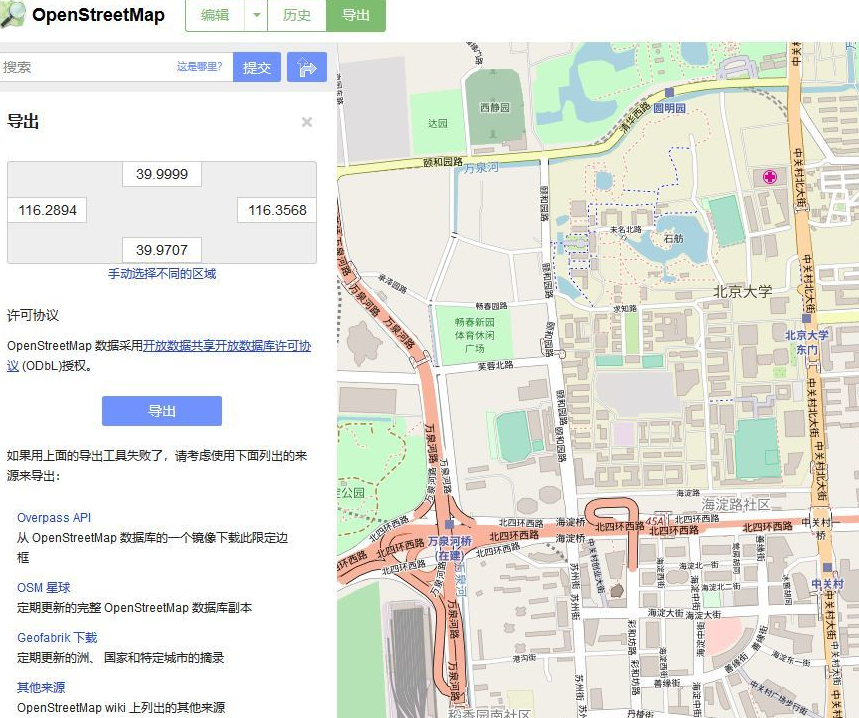Close the 导出 side panel
Screen dimensions: 859x718
click(307, 122)
